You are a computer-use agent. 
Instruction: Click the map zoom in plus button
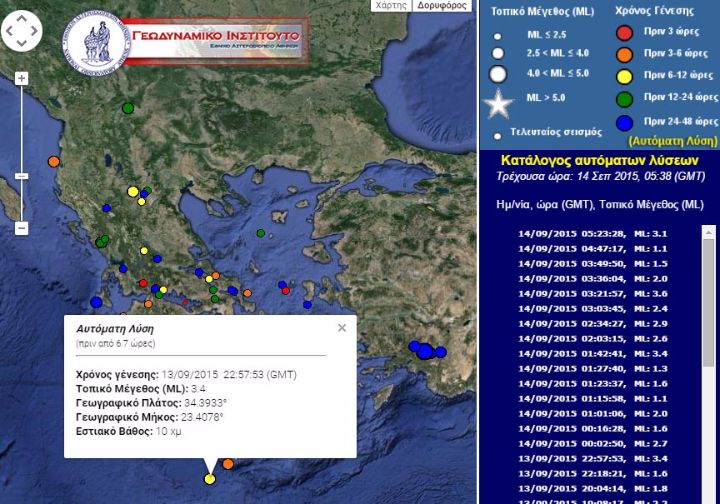[x=21, y=79]
